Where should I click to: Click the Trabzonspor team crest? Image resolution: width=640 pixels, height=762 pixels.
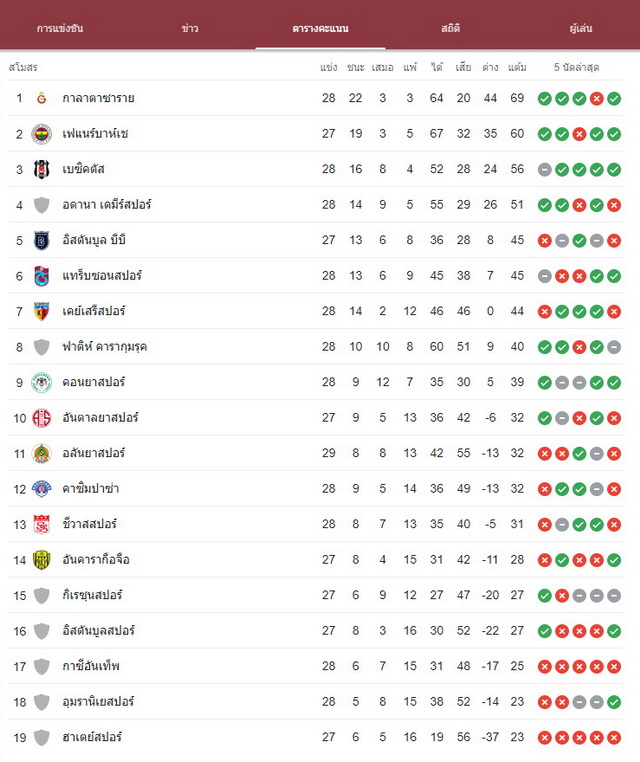(42, 276)
